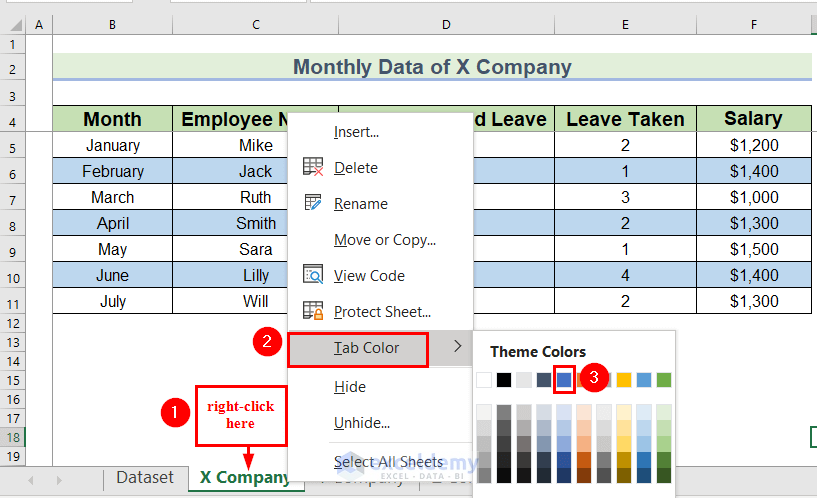Switch to the Dataset sheet tab

(x=145, y=478)
